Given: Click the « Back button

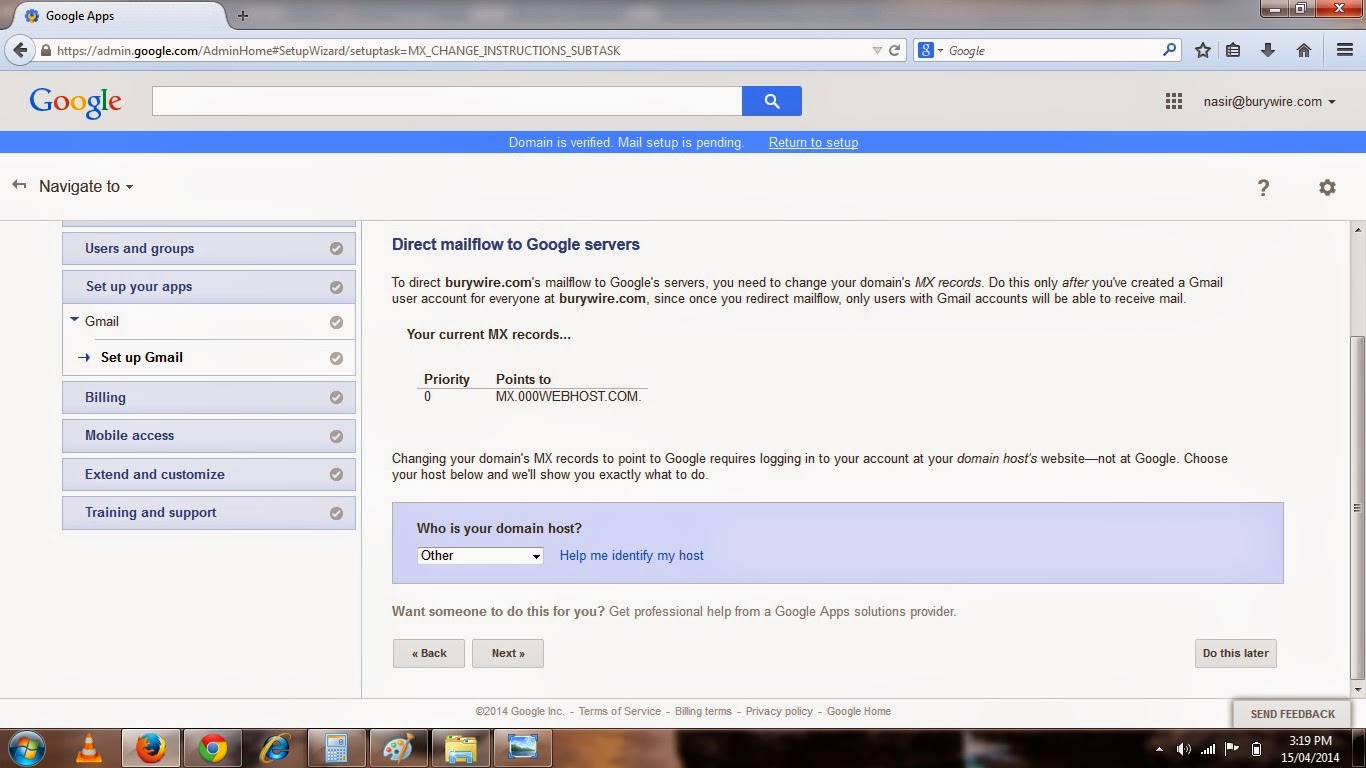Looking at the screenshot, I should click(428, 653).
